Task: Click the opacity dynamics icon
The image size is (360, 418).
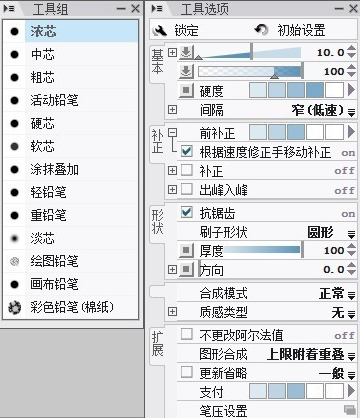Action: coord(186,71)
